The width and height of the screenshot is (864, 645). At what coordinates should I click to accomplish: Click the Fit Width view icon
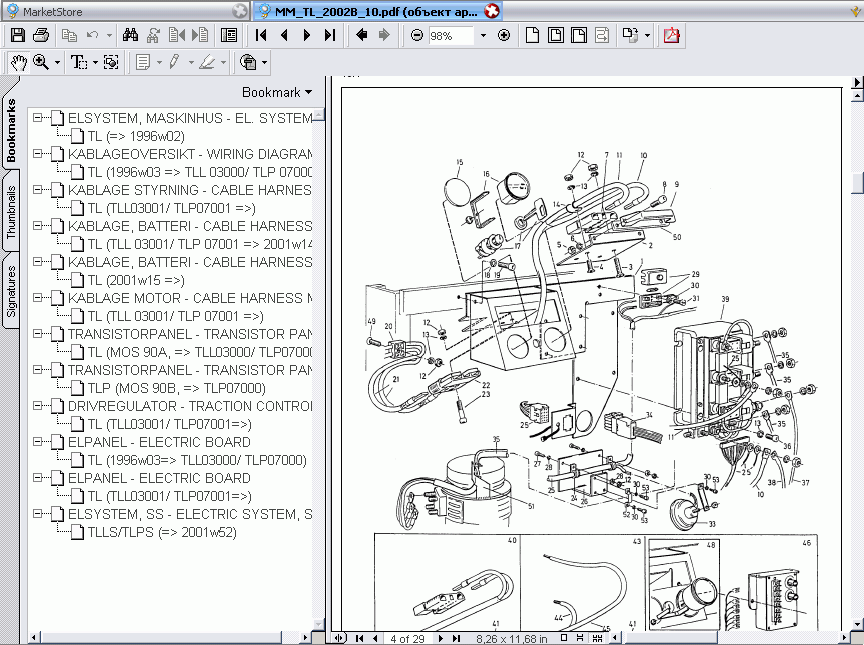577,34
